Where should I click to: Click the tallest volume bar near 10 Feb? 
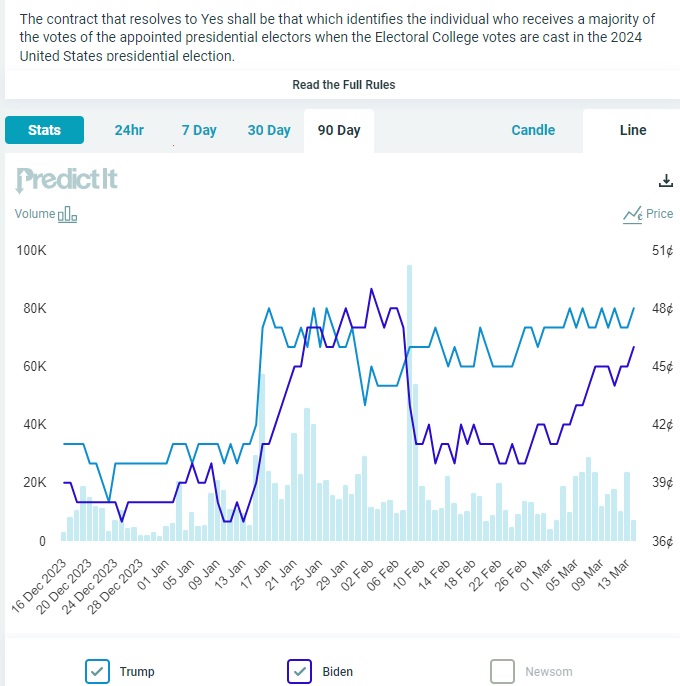(409, 400)
